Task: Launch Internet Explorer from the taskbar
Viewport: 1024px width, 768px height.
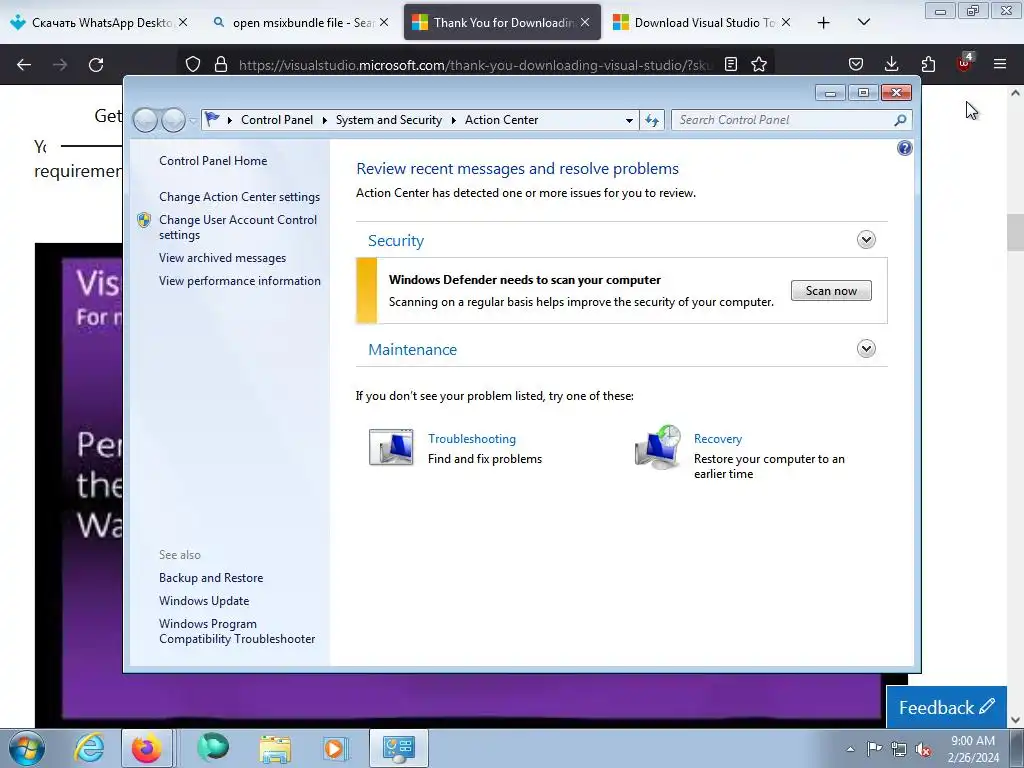Action: [x=89, y=748]
